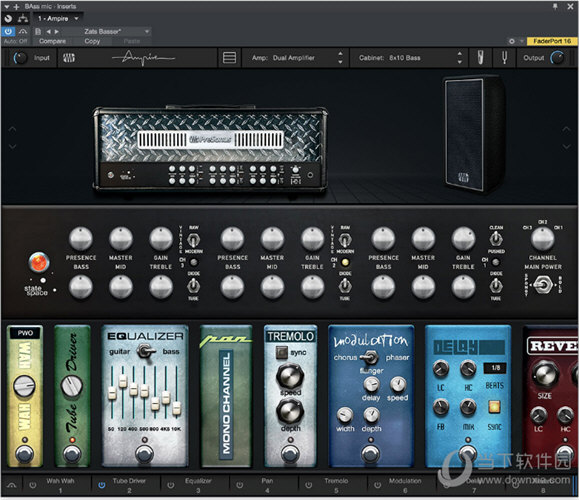Flip the Modulation chorus/phaser switch
Screen dimensions: 579x500
[369, 357]
